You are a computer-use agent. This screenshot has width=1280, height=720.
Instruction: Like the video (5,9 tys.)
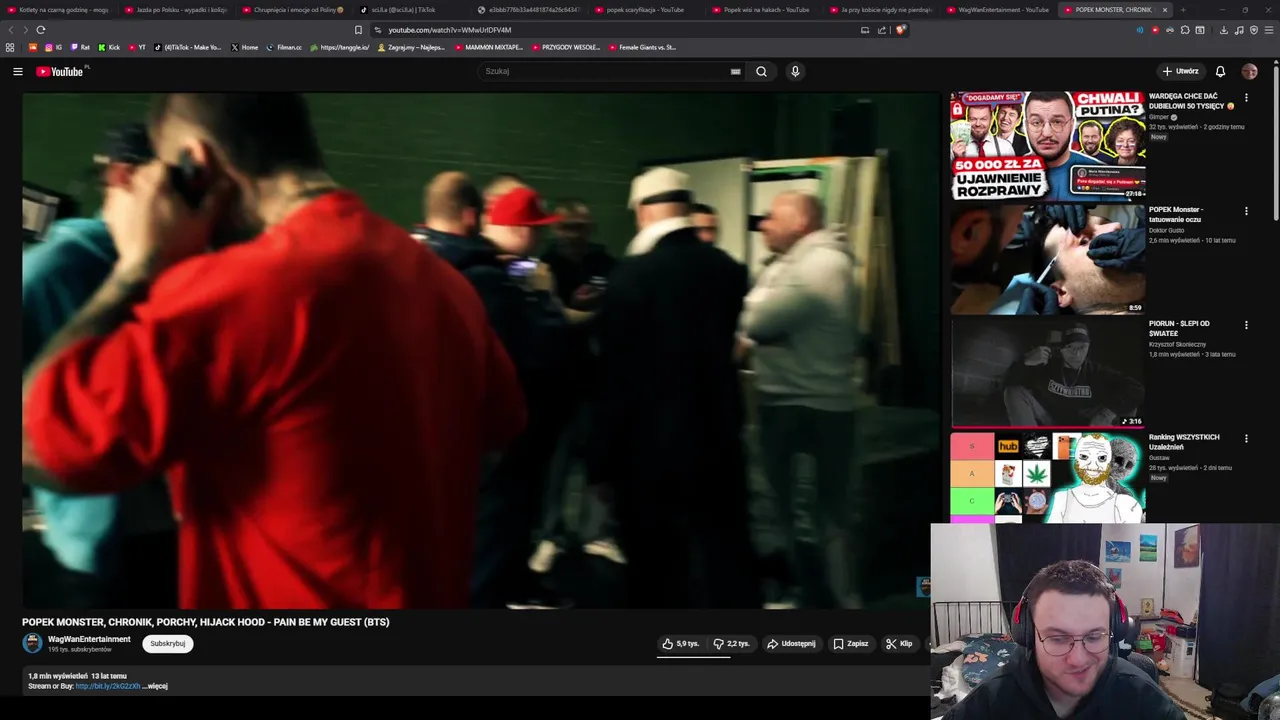point(680,644)
